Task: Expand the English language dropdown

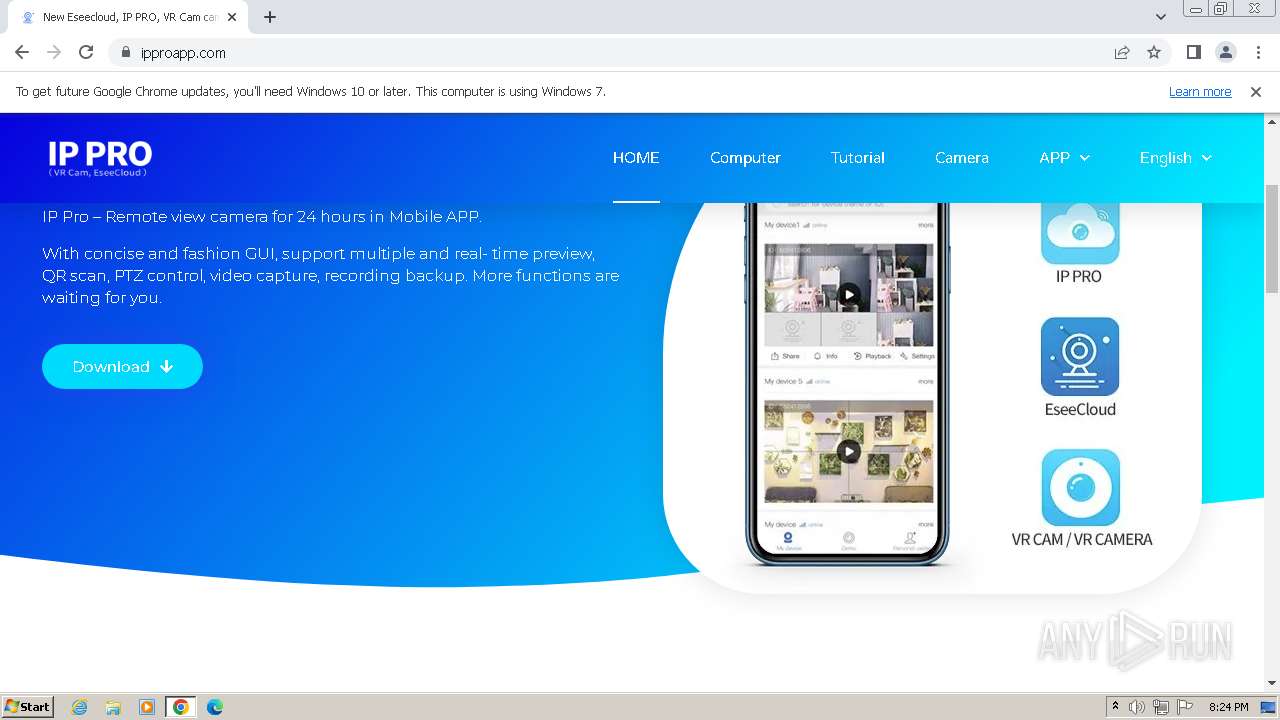Action: 1175,158
